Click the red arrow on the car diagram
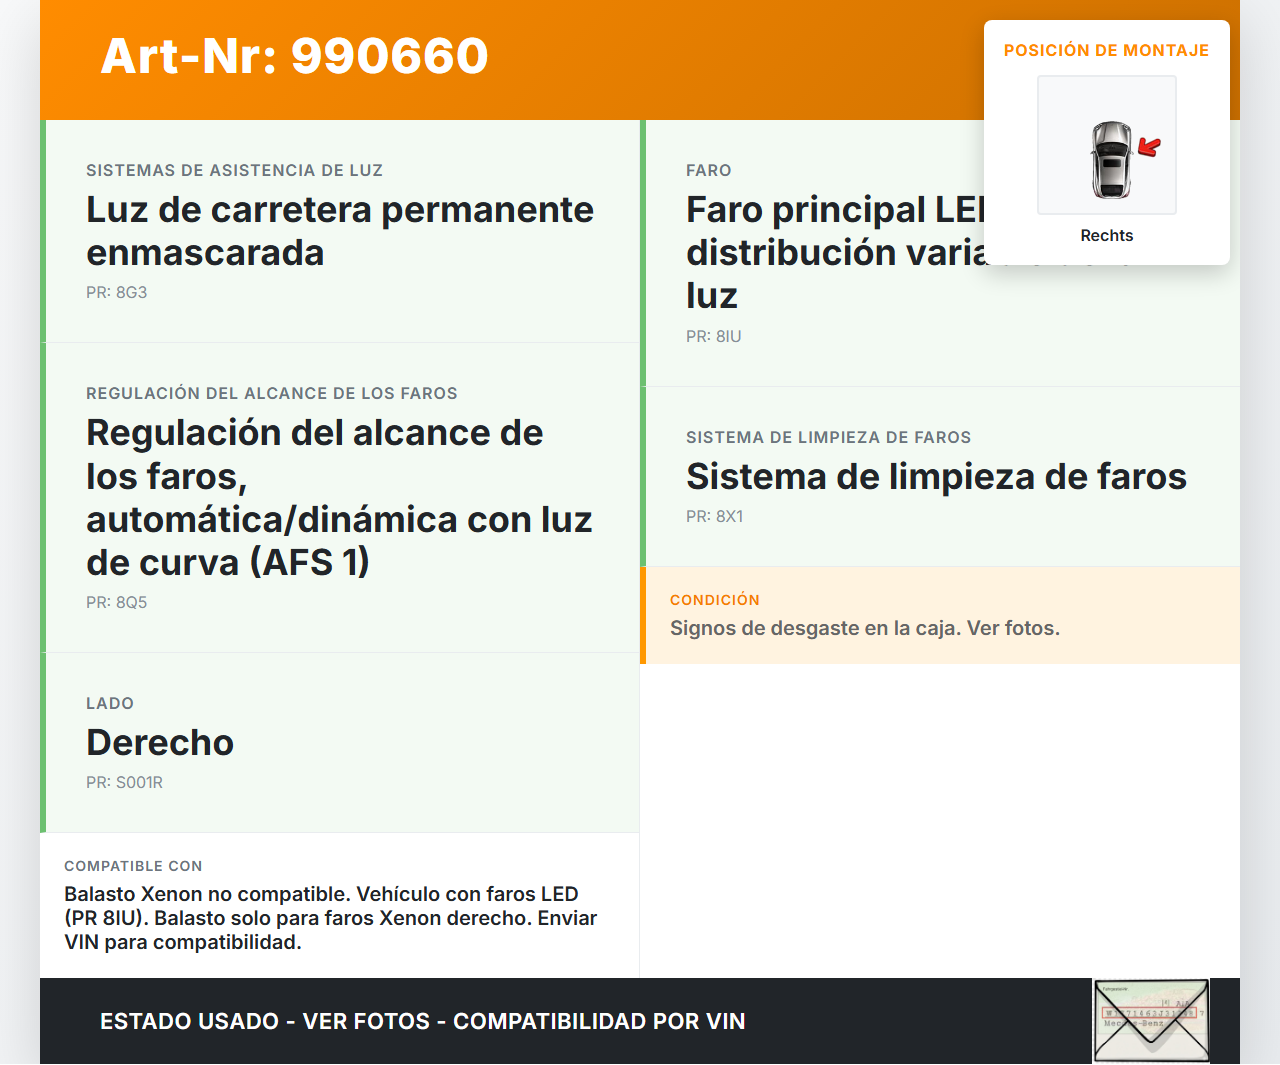The image size is (1280, 1065). 1149,148
